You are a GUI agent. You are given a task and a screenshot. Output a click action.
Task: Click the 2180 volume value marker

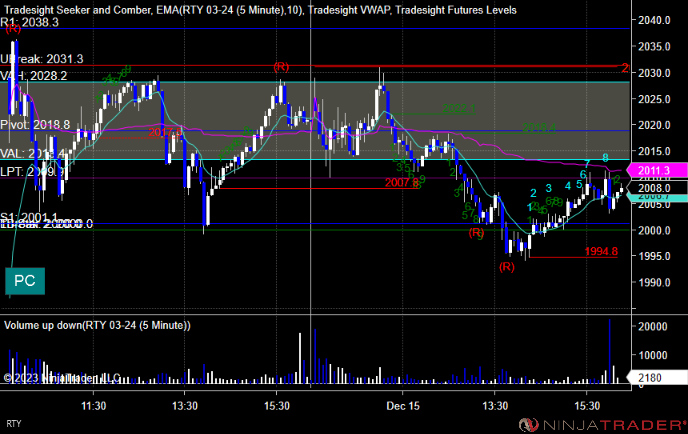[656, 378]
